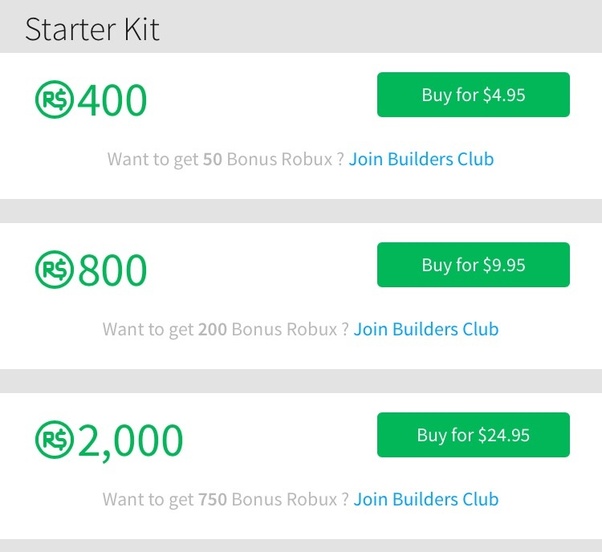
Task: Click the Robux icon beside 400
Action: pyautogui.click(x=54, y=99)
